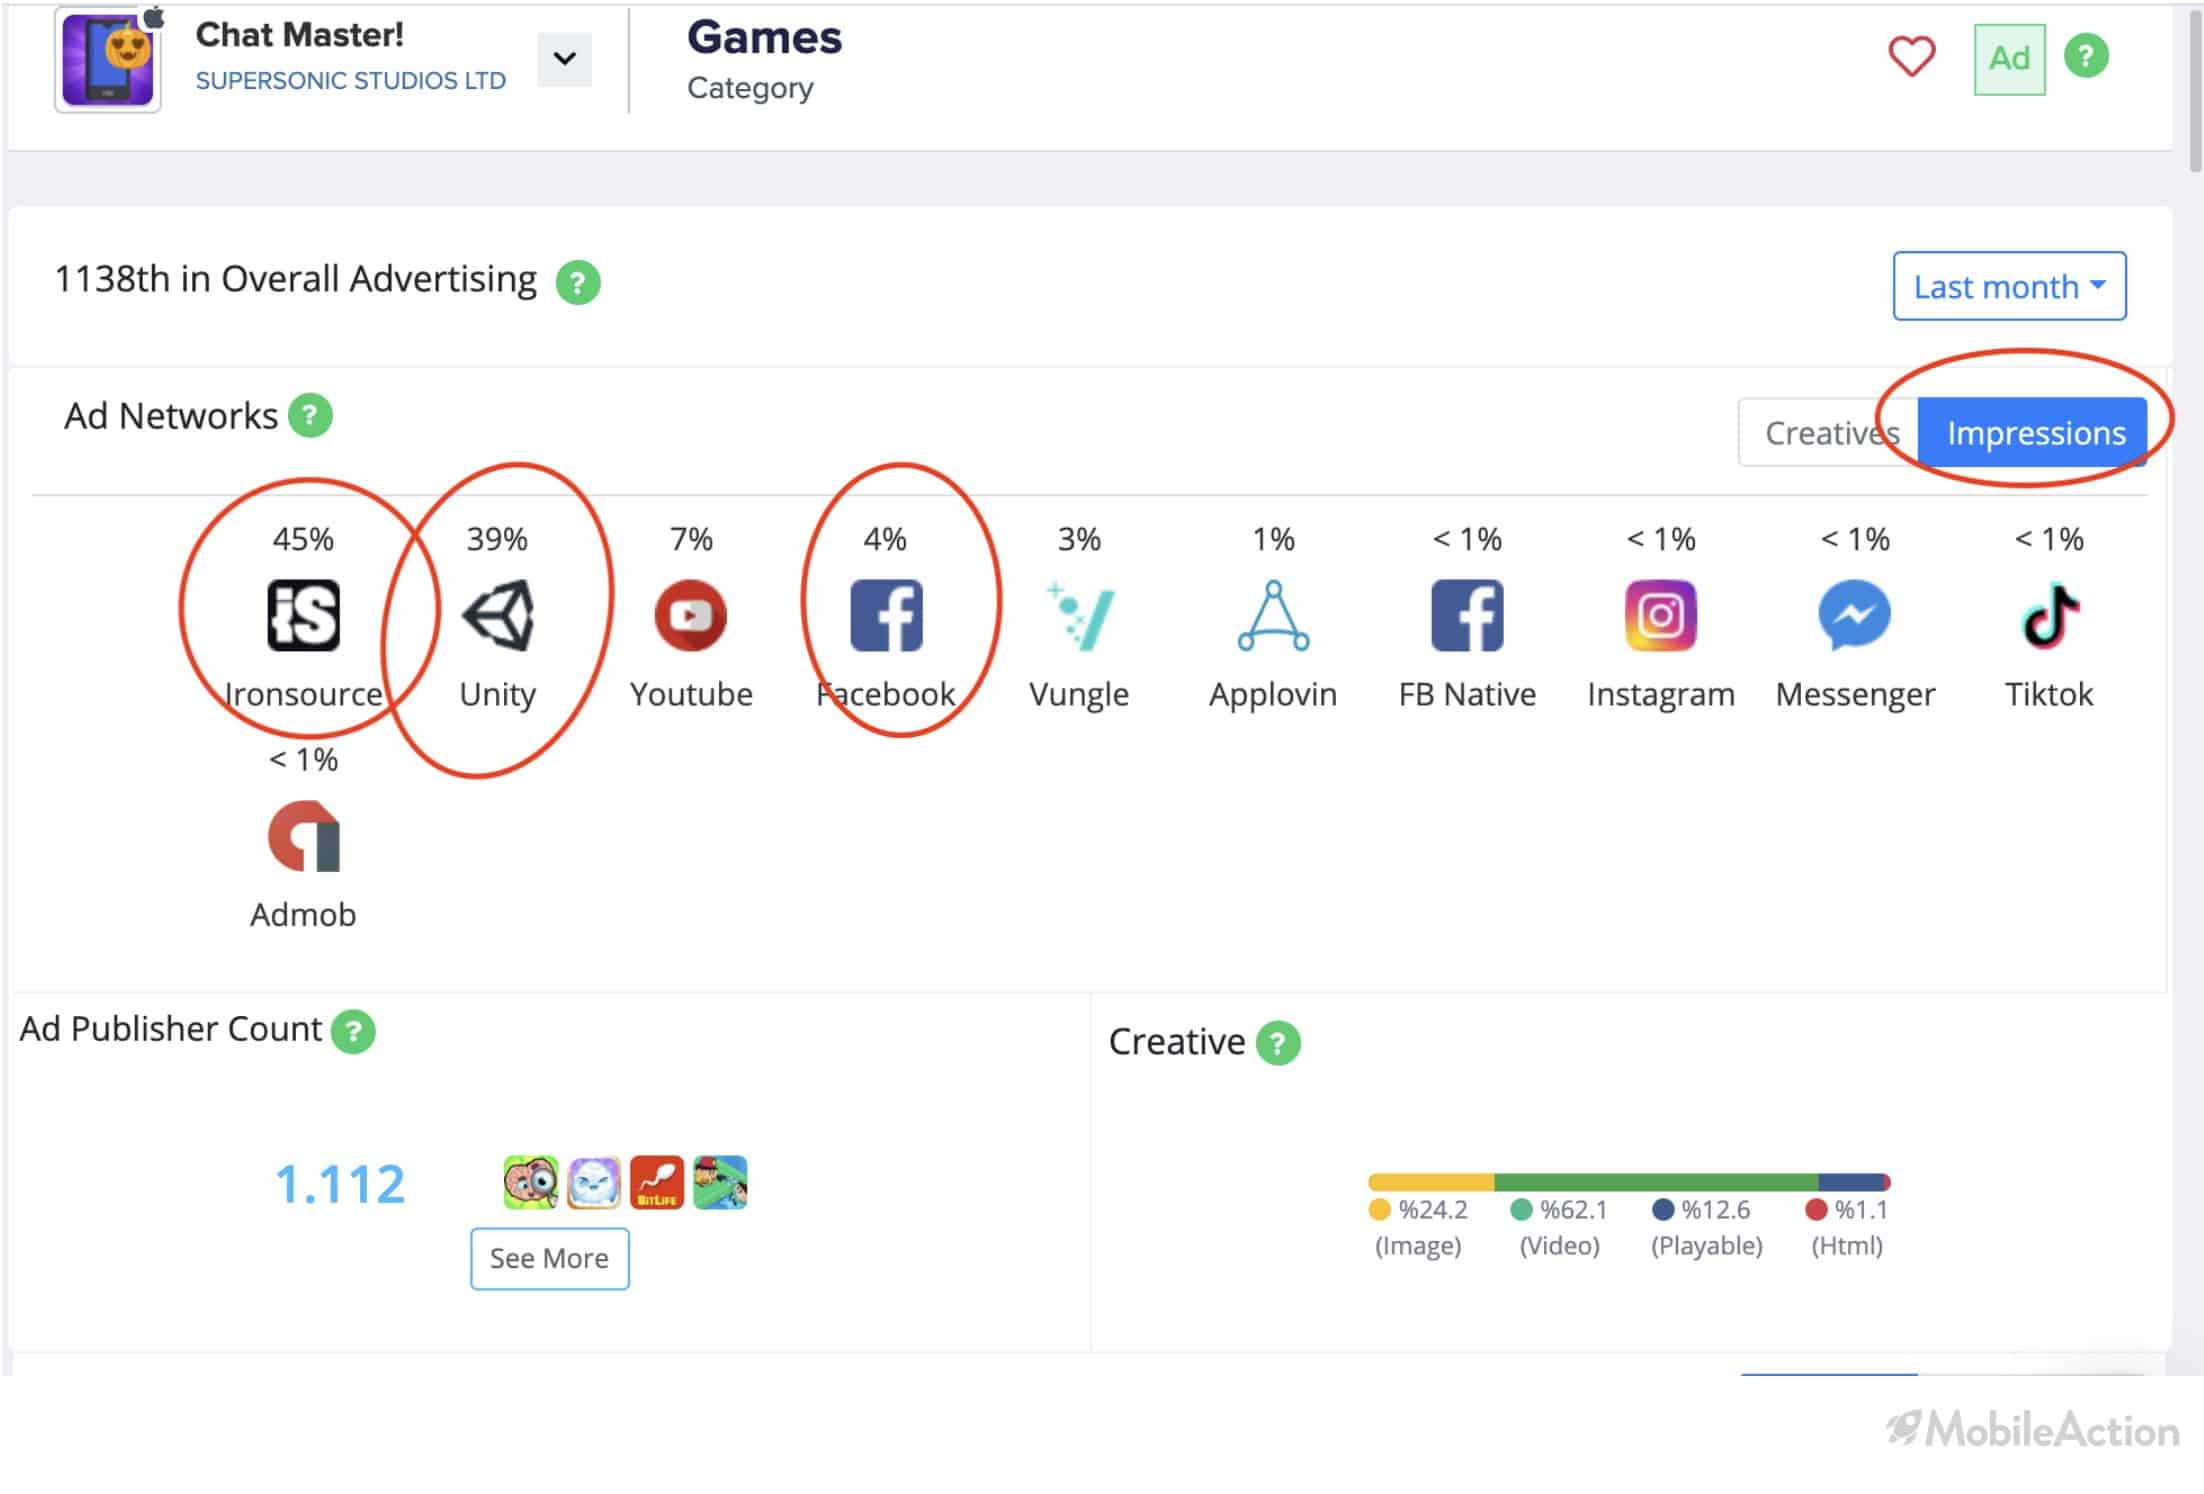Click the green Ad badge
Screen dimensions: 2204x1494
pyautogui.click(x=2009, y=59)
